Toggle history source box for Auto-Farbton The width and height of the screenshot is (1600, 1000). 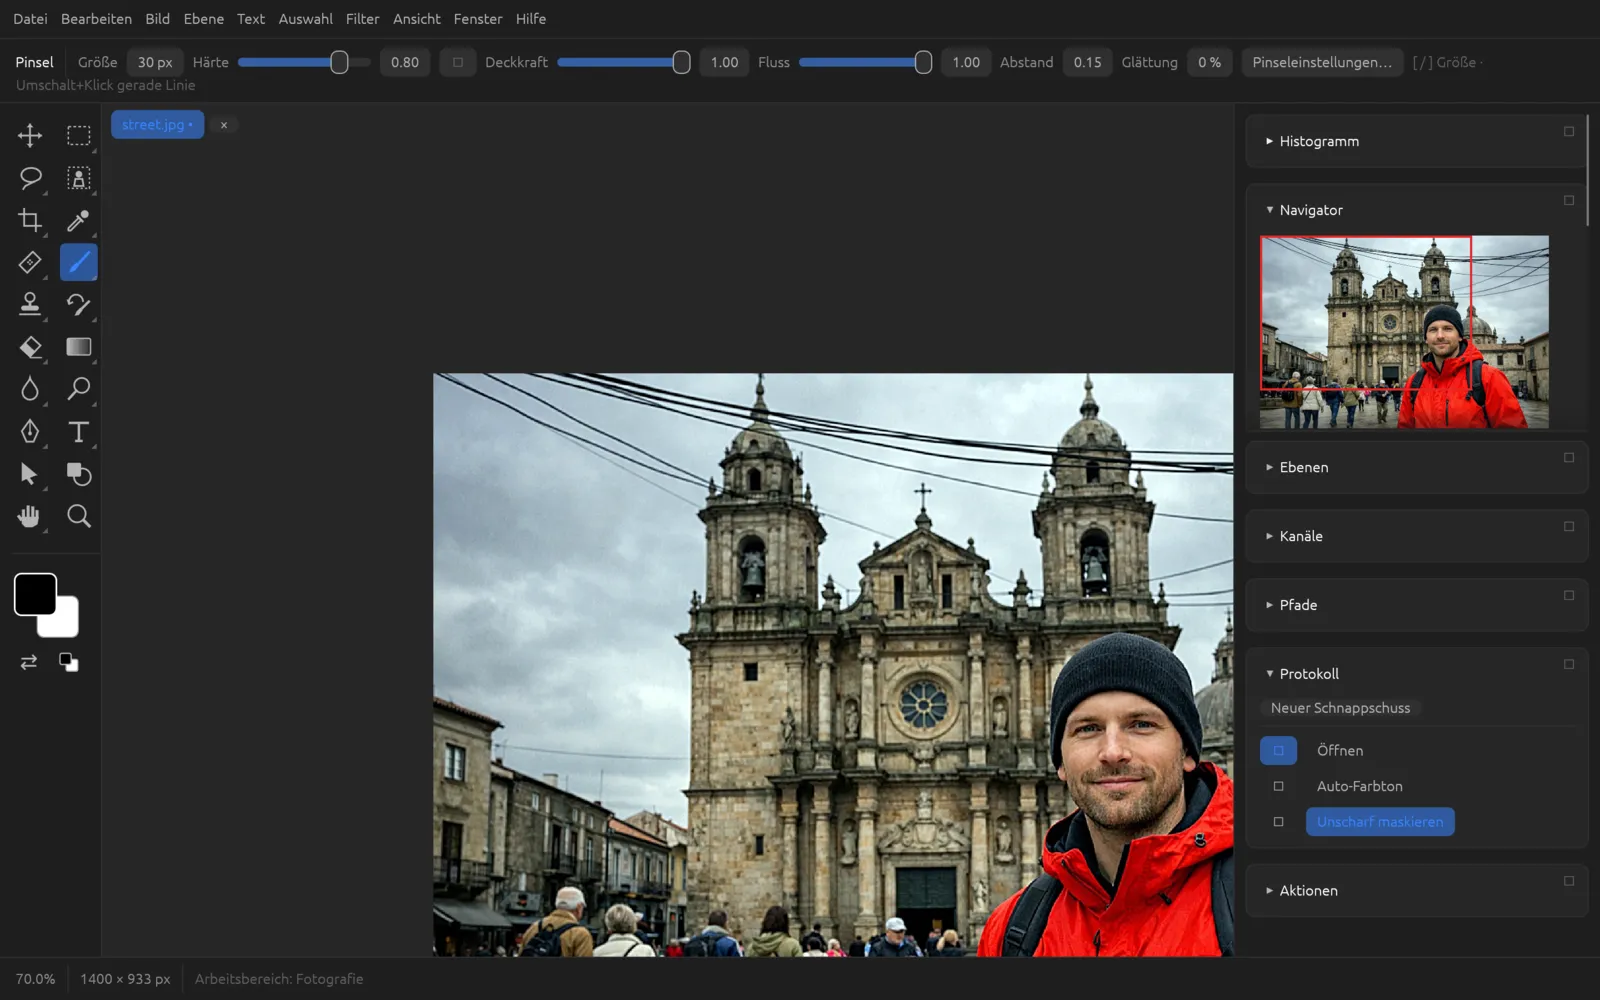pos(1278,786)
